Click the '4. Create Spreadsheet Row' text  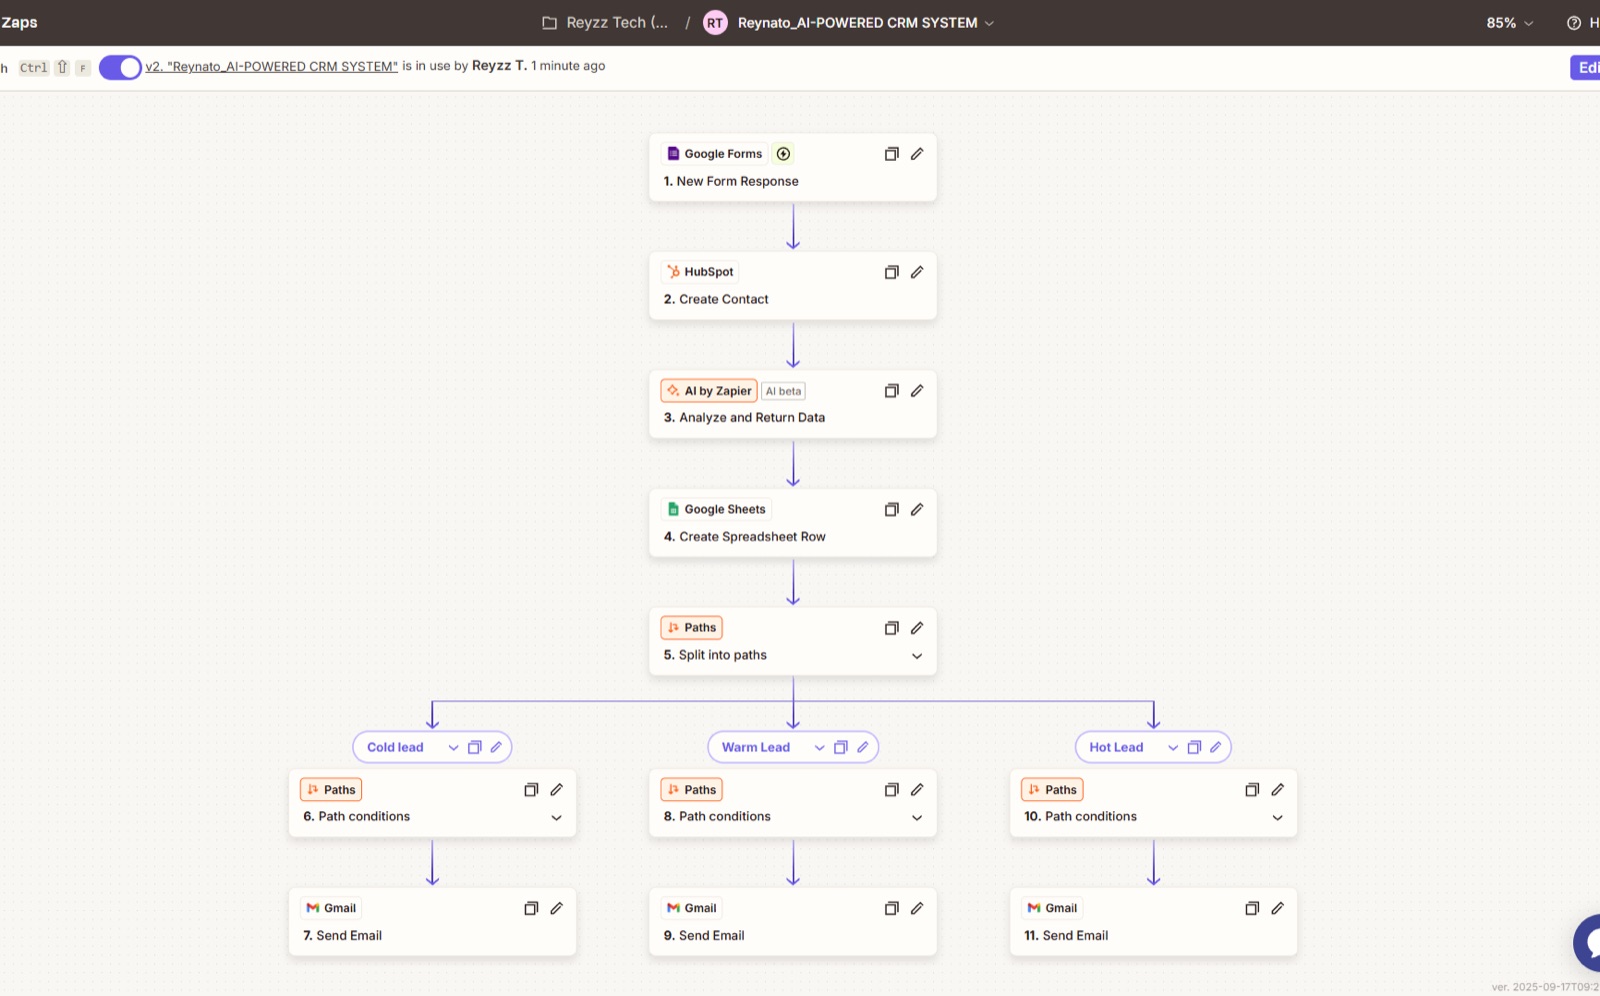pyautogui.click(x=745, y=537)
